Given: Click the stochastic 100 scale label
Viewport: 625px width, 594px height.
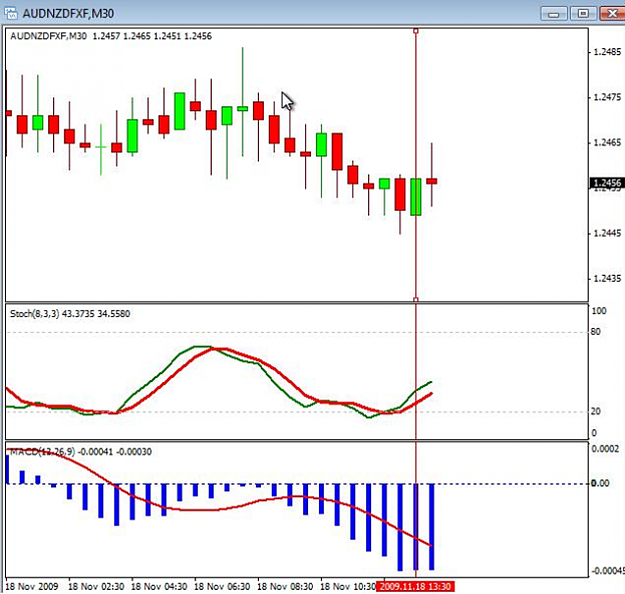Looking at the screenshot, I should pyautogui.click(x=599, y=311).
